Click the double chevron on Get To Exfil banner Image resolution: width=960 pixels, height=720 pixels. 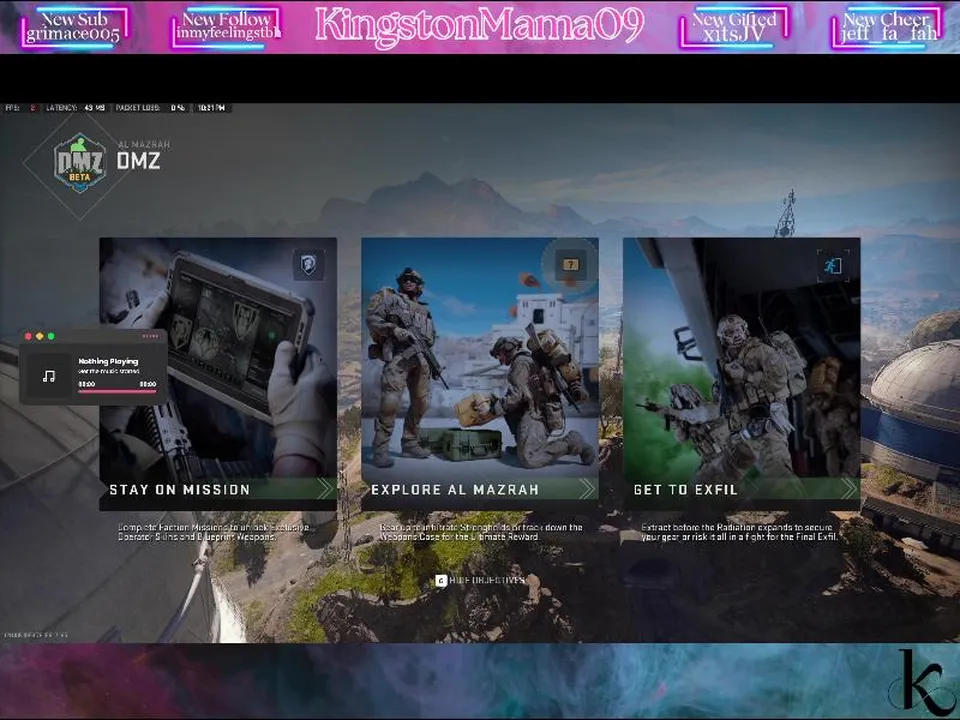[x=849, y=489]
